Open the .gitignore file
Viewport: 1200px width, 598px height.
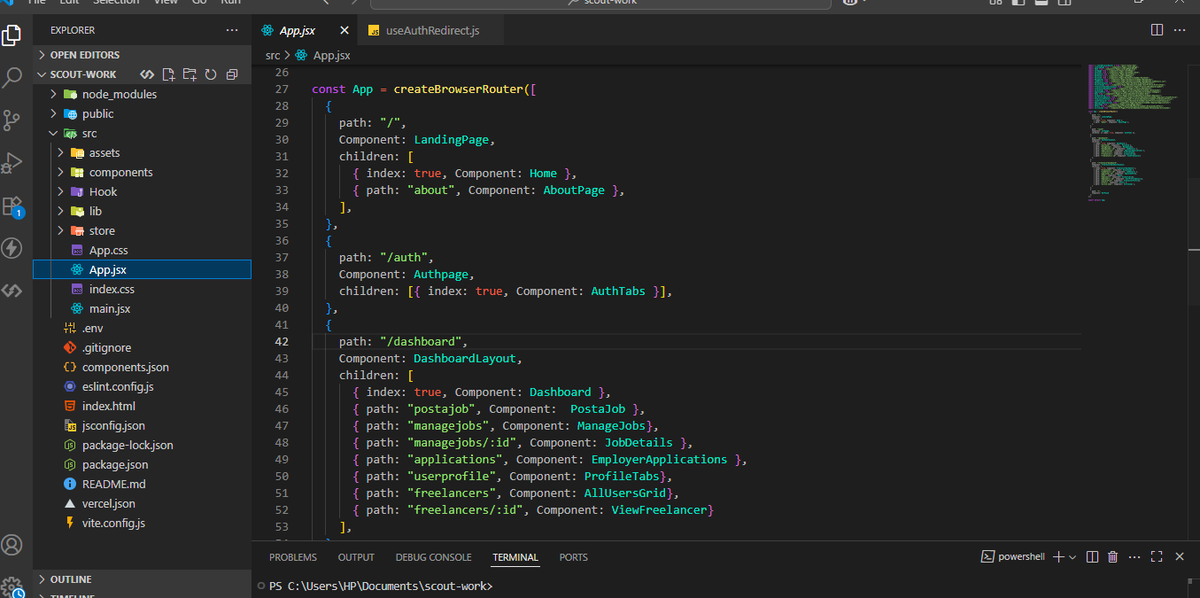(142, 348)
